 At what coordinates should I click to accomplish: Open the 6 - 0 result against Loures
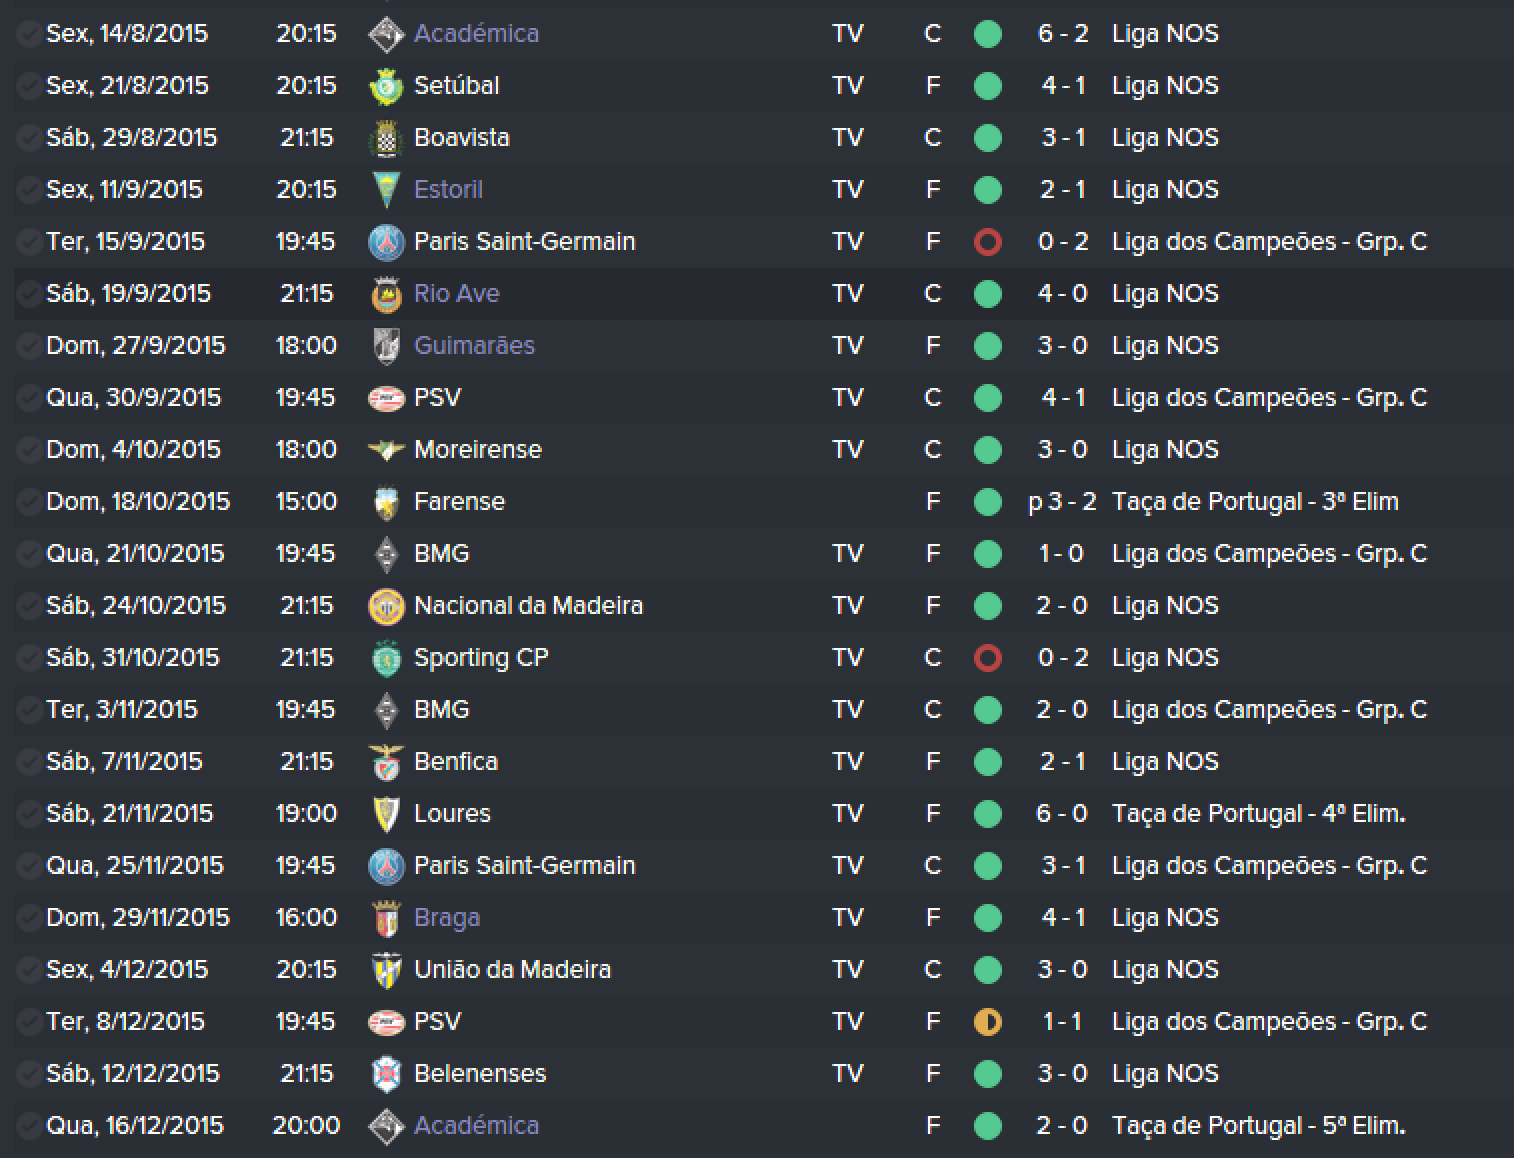(x=1061, y=814)
